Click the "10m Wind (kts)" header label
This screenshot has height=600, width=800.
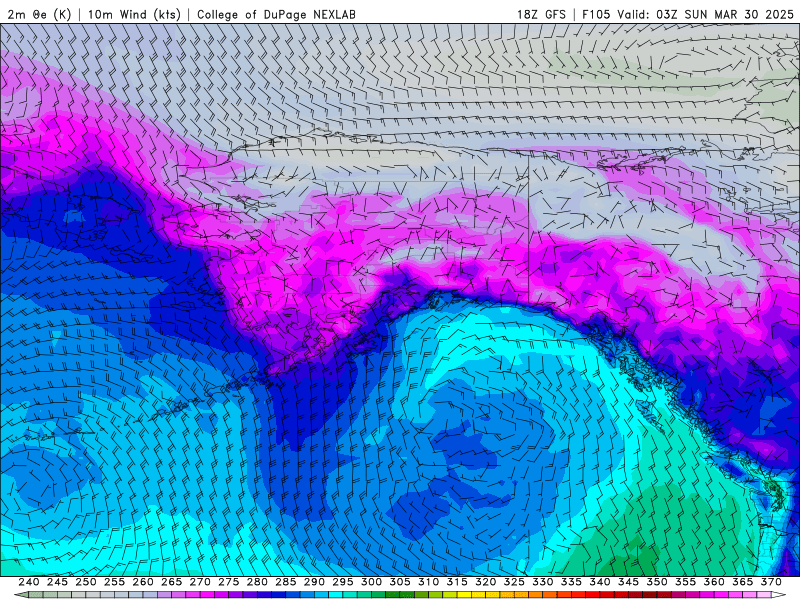tap(134, 14)
